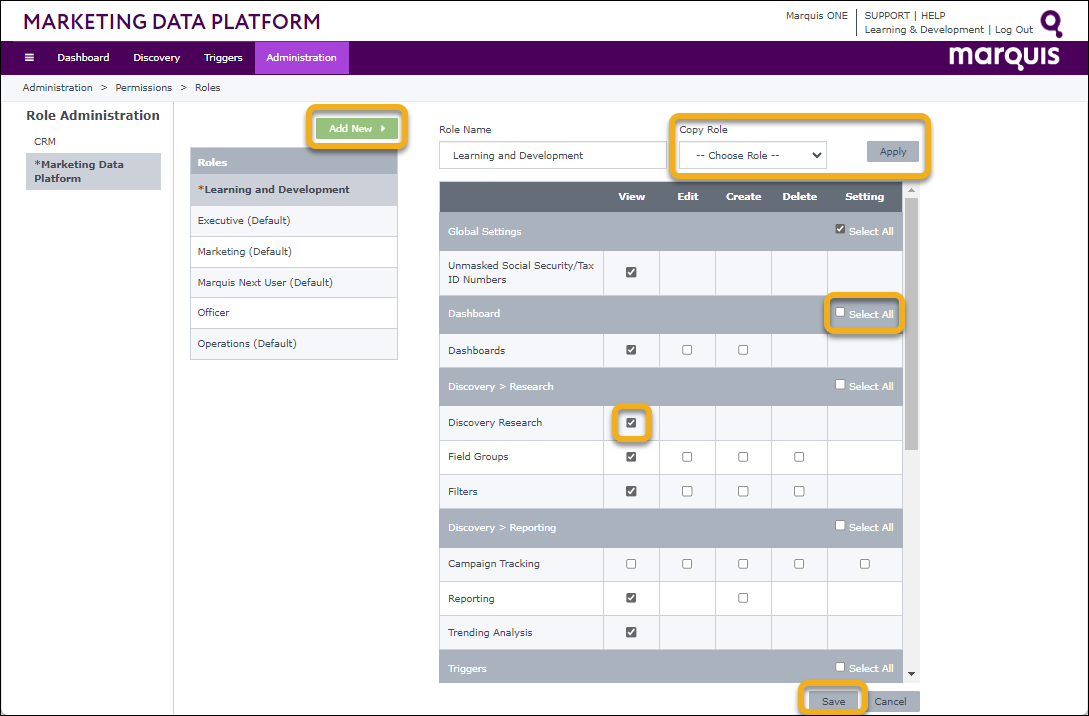Image resolution: width=1089 pixels, height=716 pixels.
Task: Open the Discovery tab
Action: 156,58
